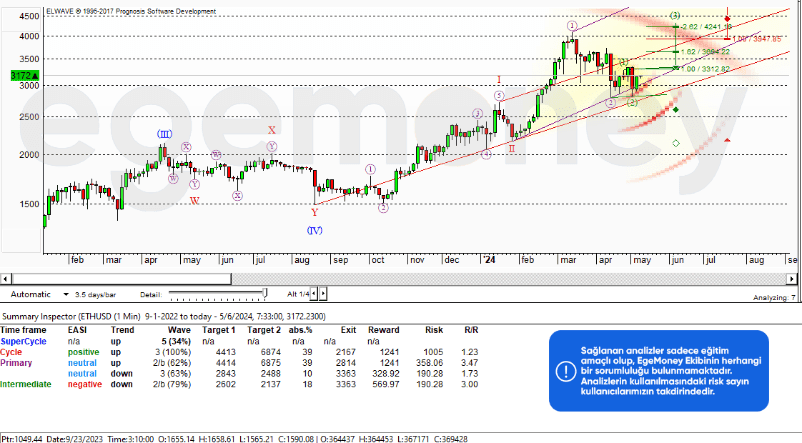
Task: Click the hollow green diamond marker
Action: pos(676,144)
